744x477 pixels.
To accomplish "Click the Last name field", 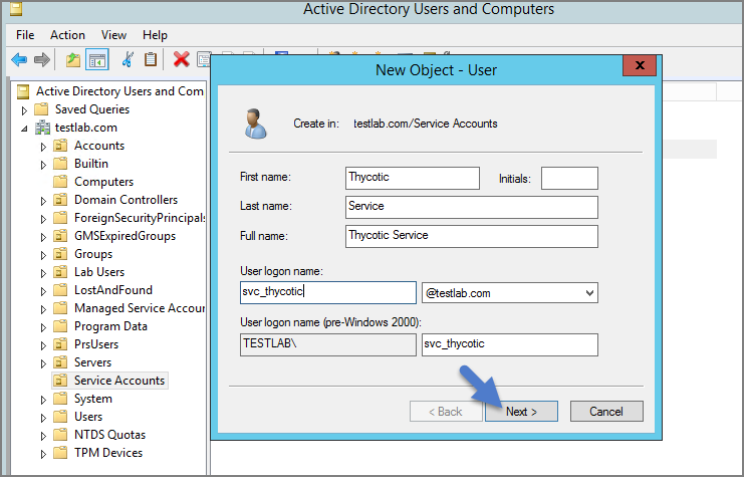I will (472, 207).
